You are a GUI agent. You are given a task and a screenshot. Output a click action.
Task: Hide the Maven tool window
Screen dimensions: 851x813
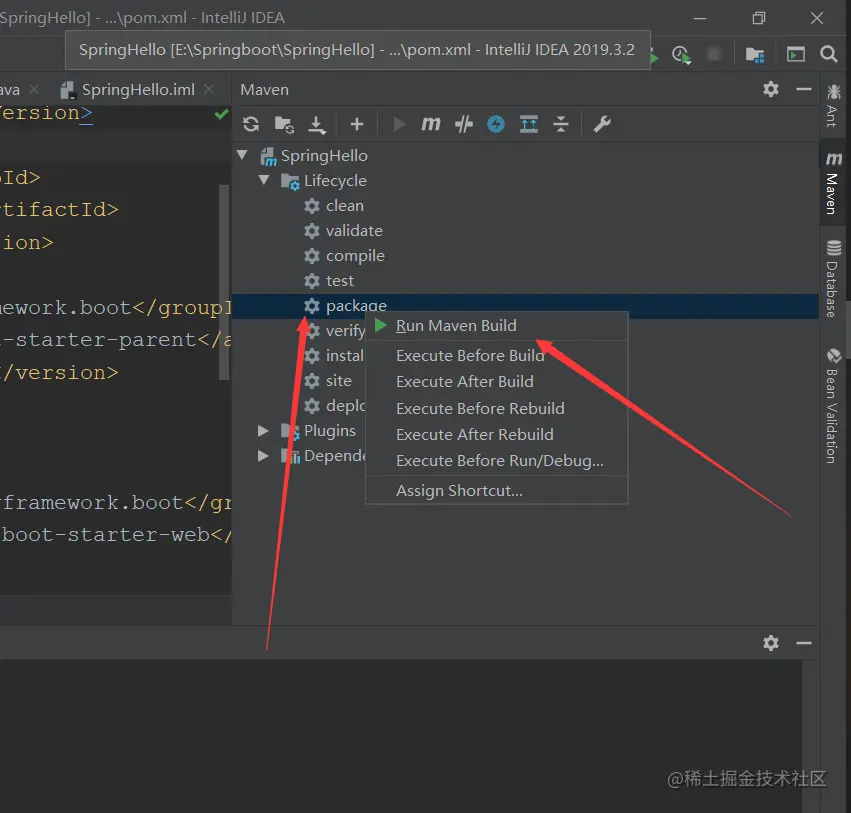[x=804, y=89]
